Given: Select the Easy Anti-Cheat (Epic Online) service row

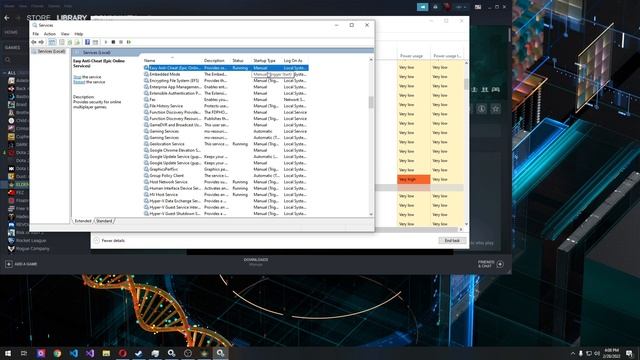Looking at the screenshot, I should tap(226, 68).
